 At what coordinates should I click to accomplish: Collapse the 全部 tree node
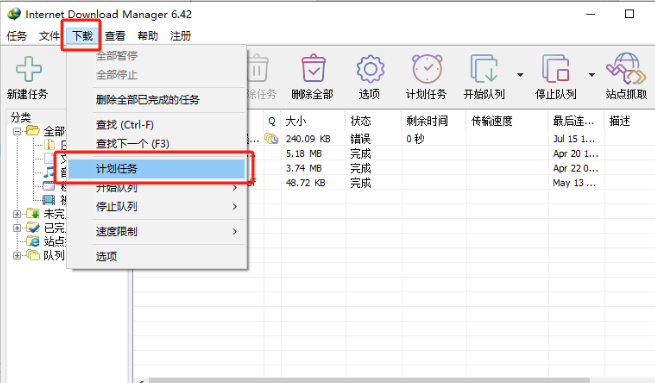pyautogui.click(x=17, y=131)
